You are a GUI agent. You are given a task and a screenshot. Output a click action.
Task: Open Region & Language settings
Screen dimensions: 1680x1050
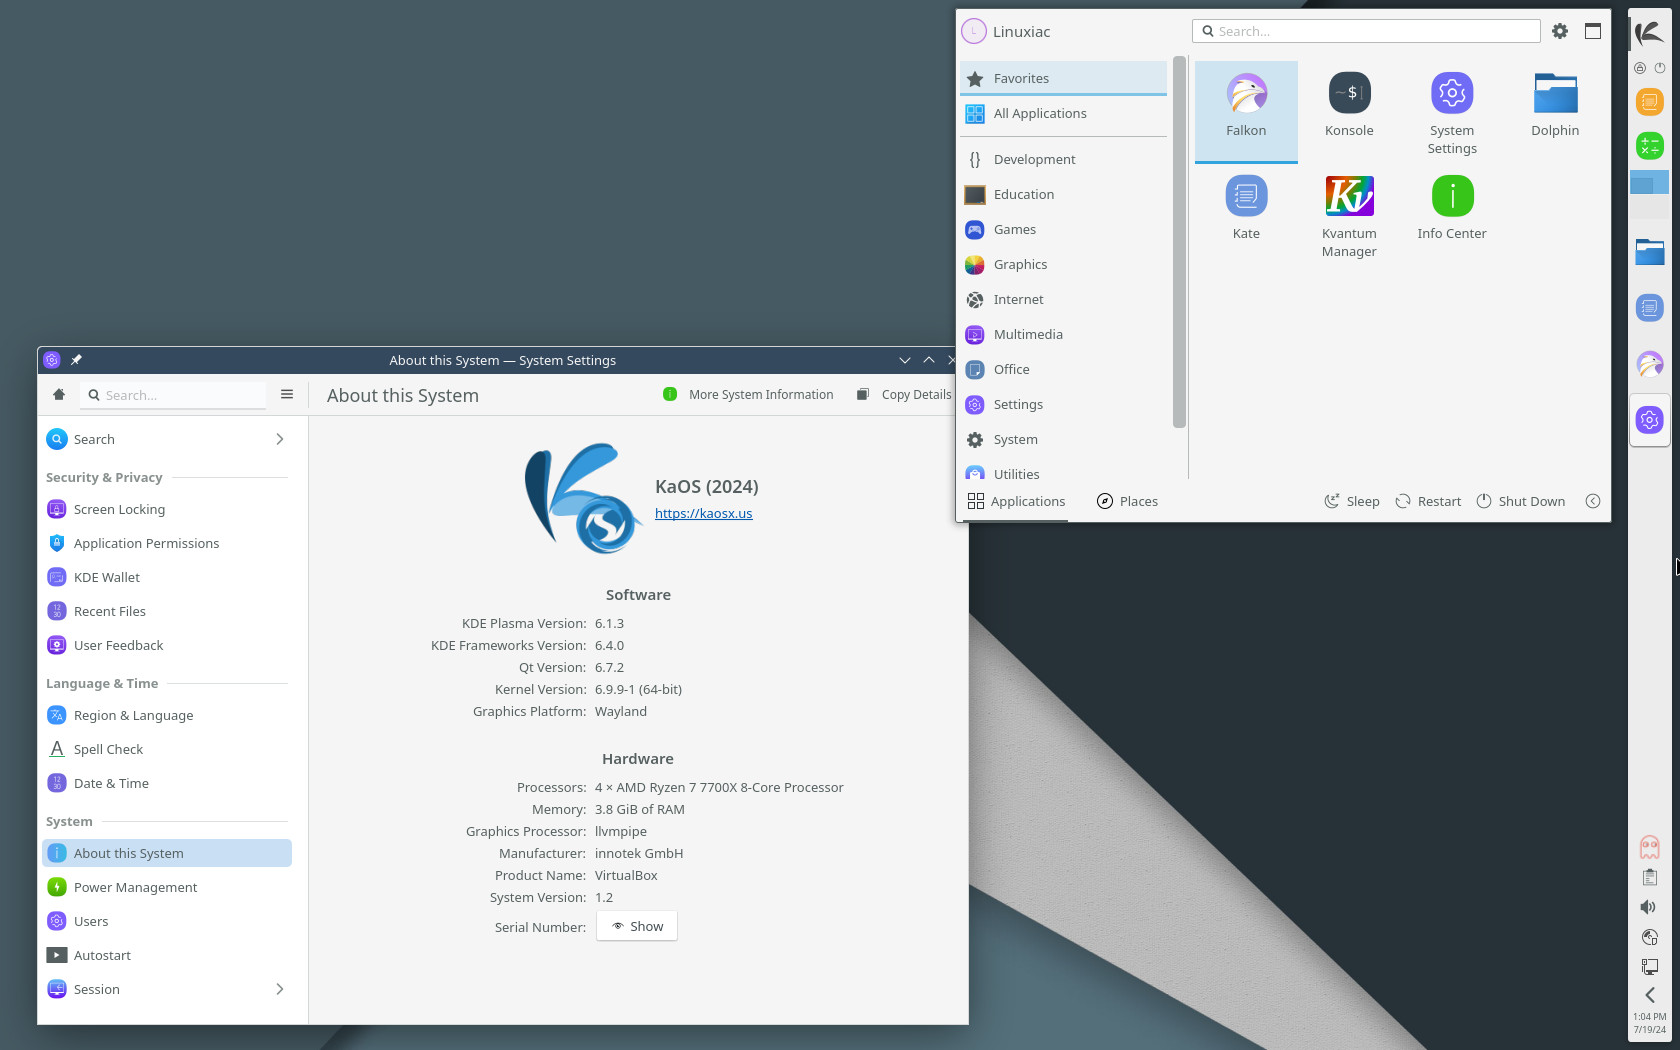click(167, 715)
